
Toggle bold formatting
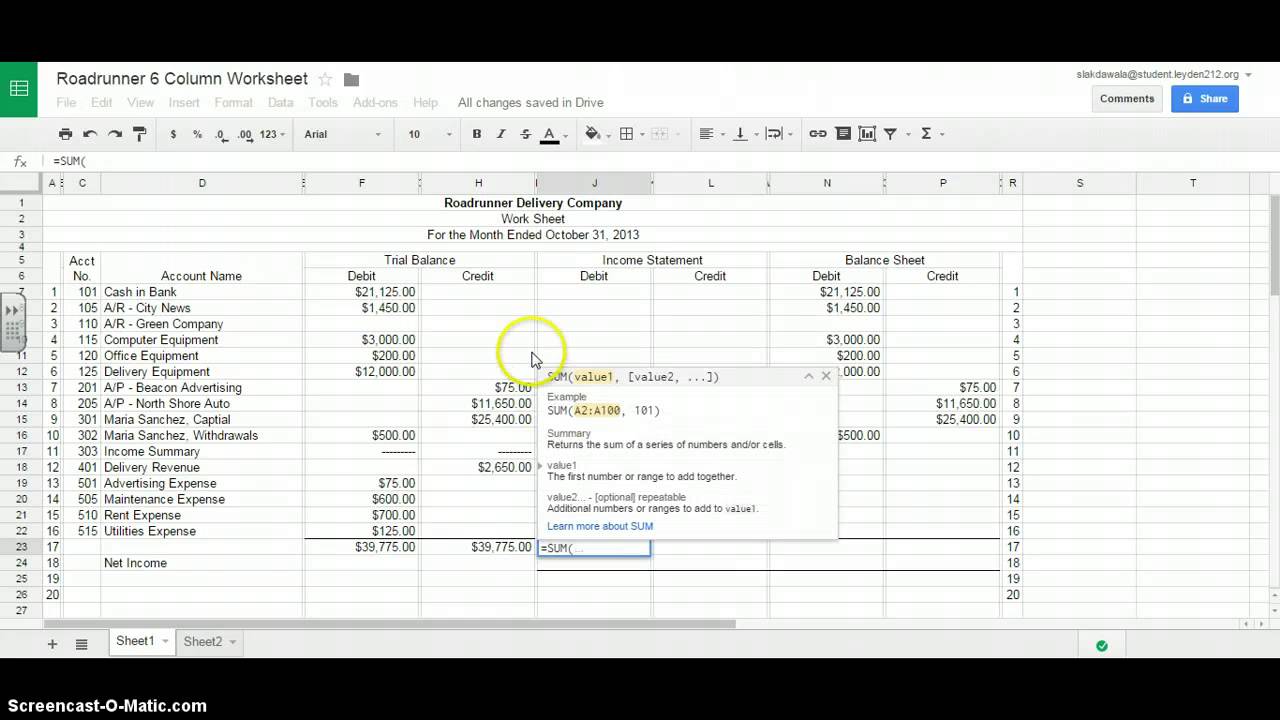[x=477, y=134]
